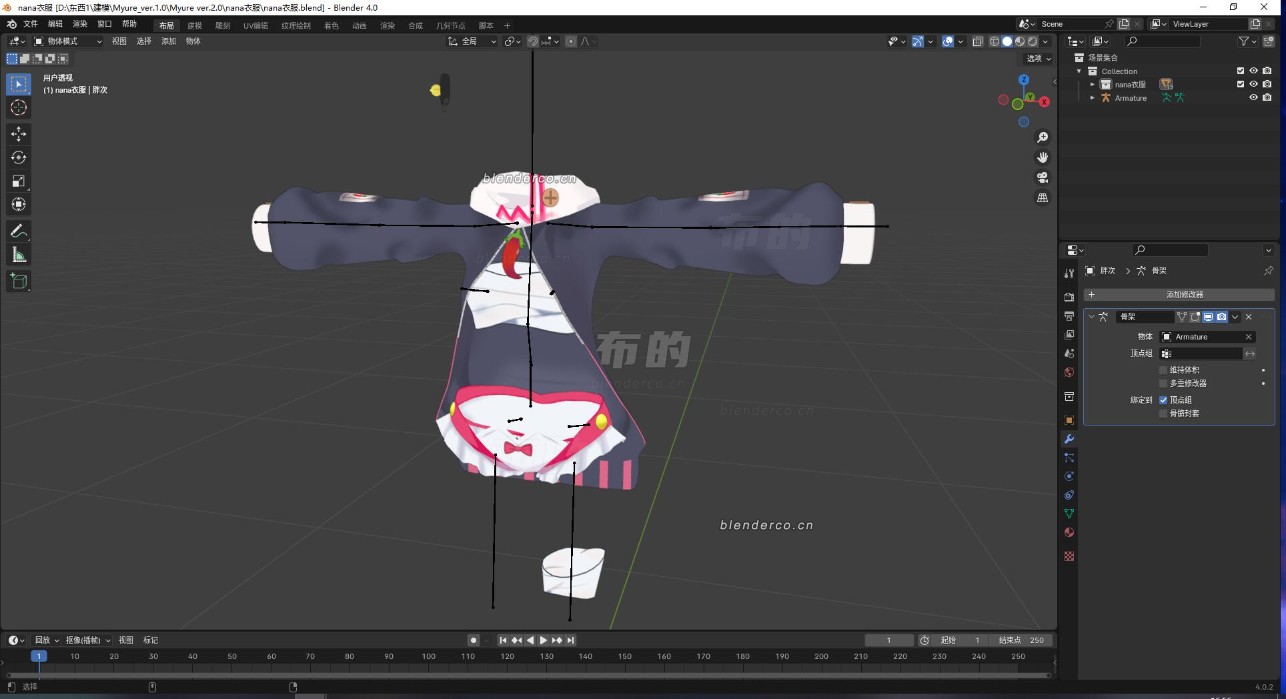This screenshot has width=1286, height=699.
Task: Enable 骨骼封套 checkbox
Action: (x=1163, y=413)
